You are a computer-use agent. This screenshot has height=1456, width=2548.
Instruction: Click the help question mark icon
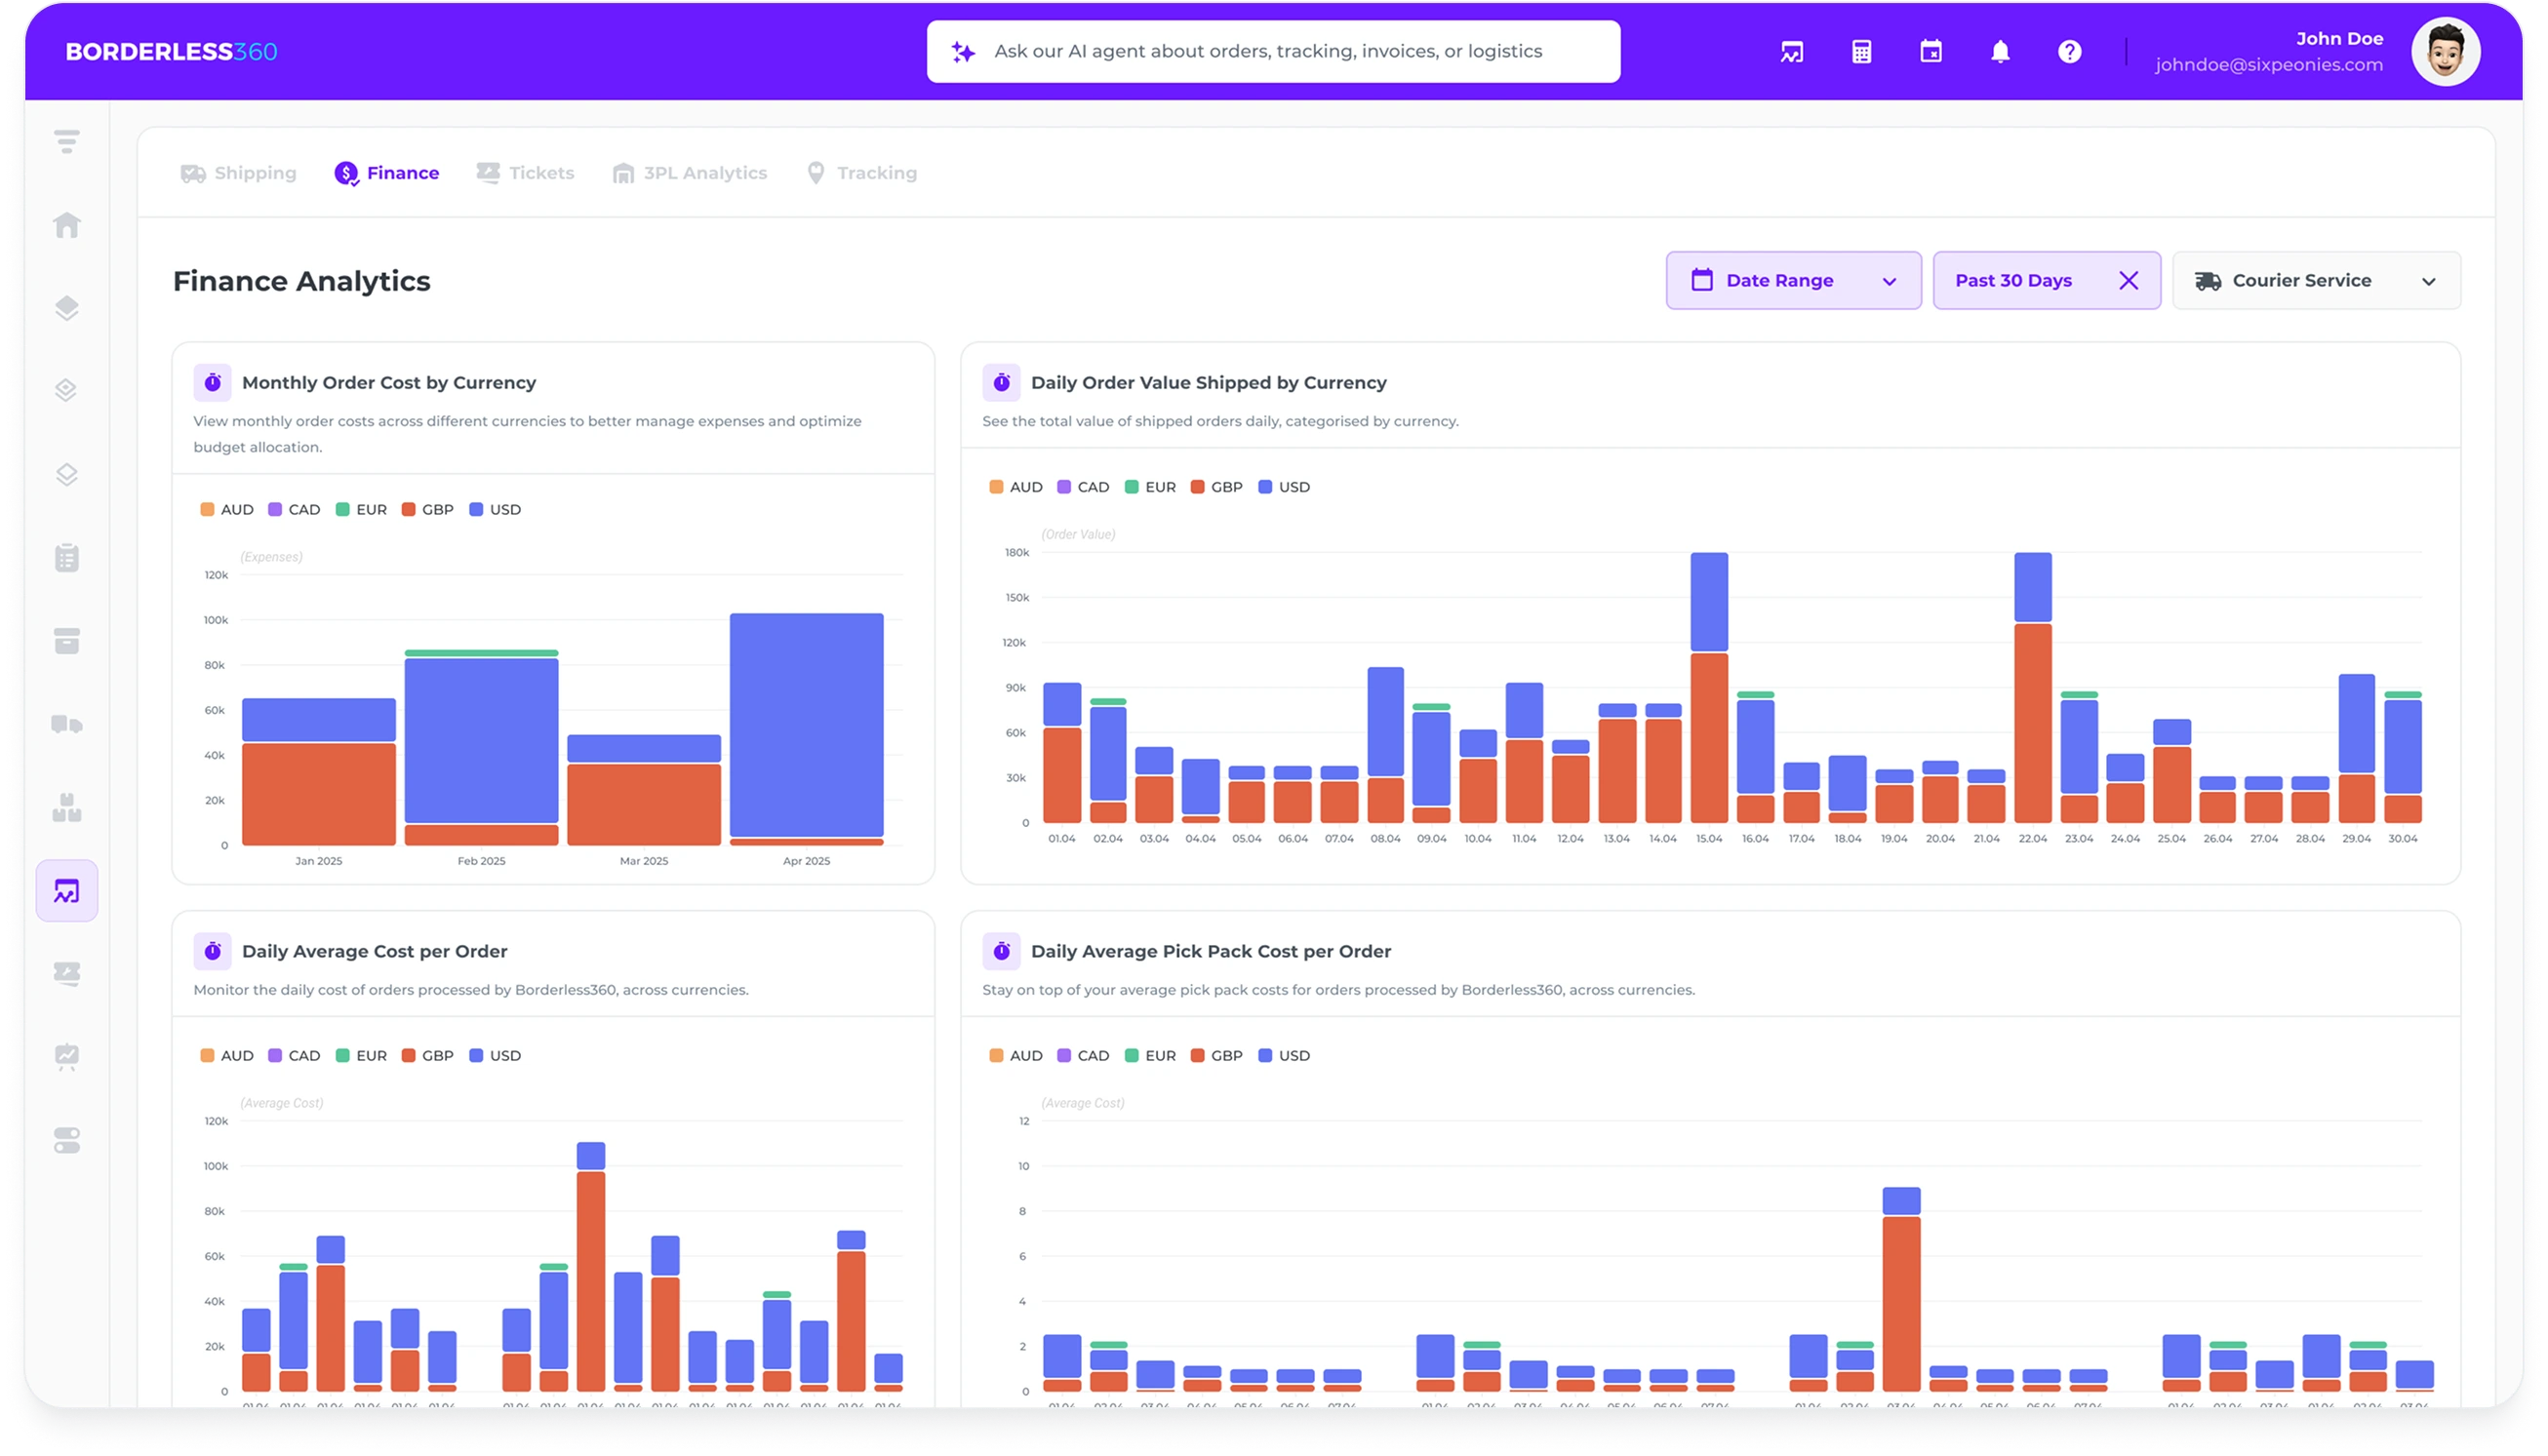2069,52
